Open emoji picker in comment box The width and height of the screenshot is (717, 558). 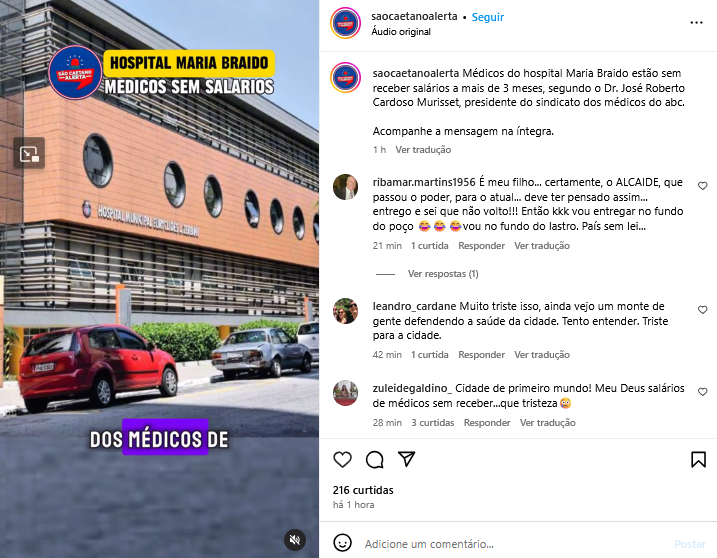point(342,543)
